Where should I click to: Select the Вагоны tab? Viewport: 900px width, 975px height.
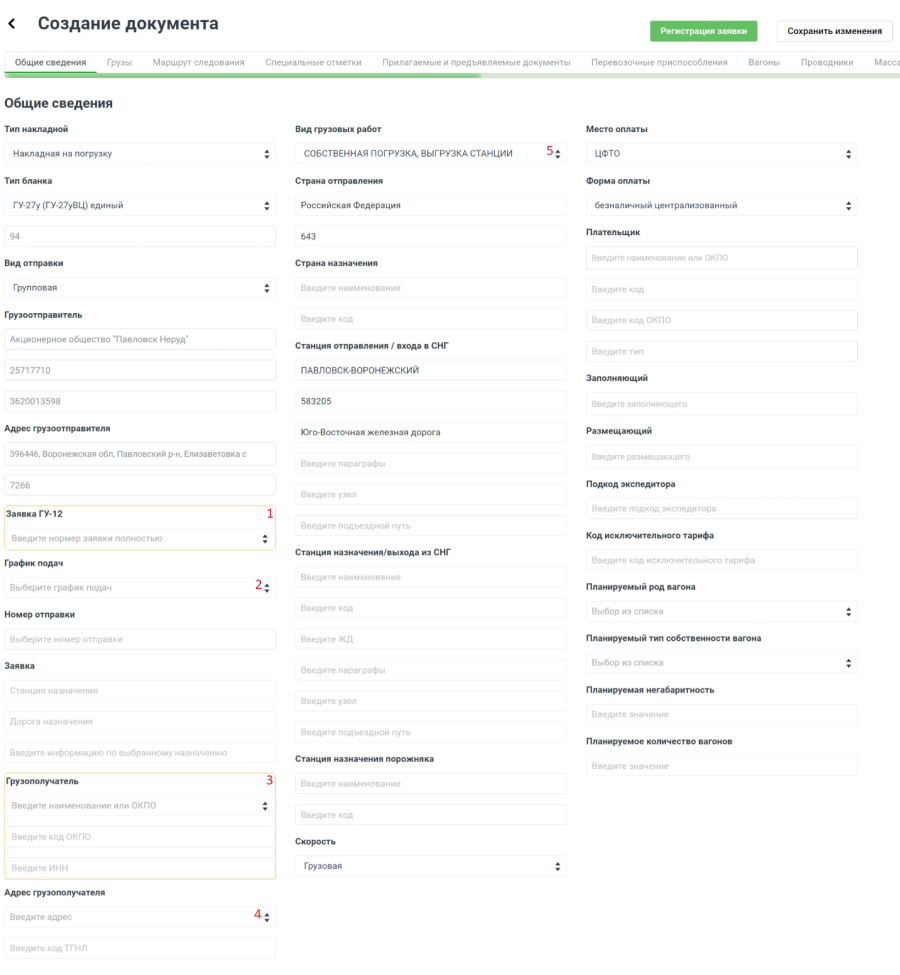point(764,63)
